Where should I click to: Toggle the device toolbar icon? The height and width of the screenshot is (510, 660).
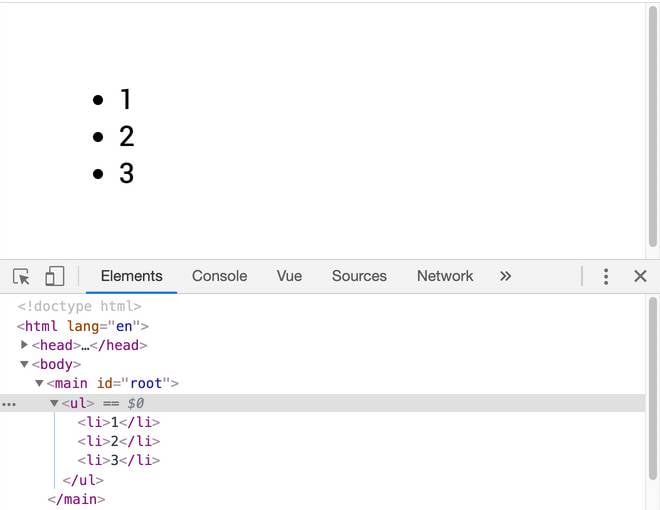coord(55,276)
